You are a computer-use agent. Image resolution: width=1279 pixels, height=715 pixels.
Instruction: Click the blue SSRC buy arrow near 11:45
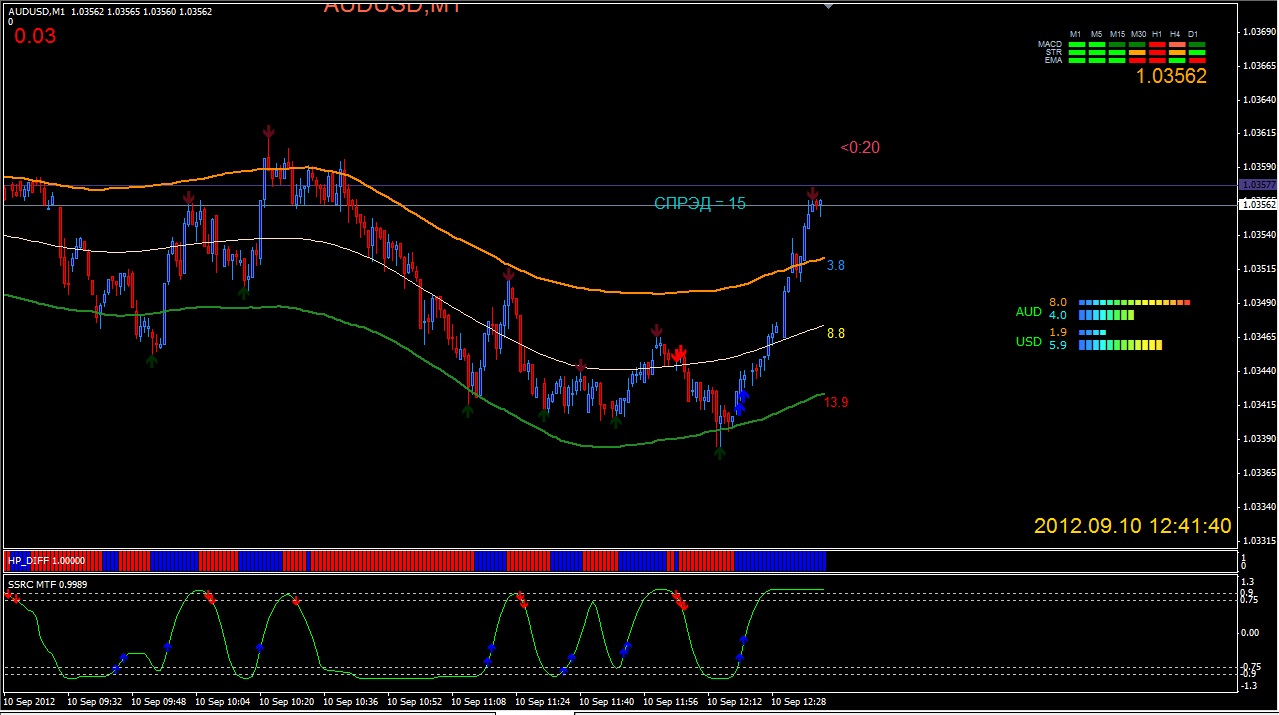tap(625, 649)
